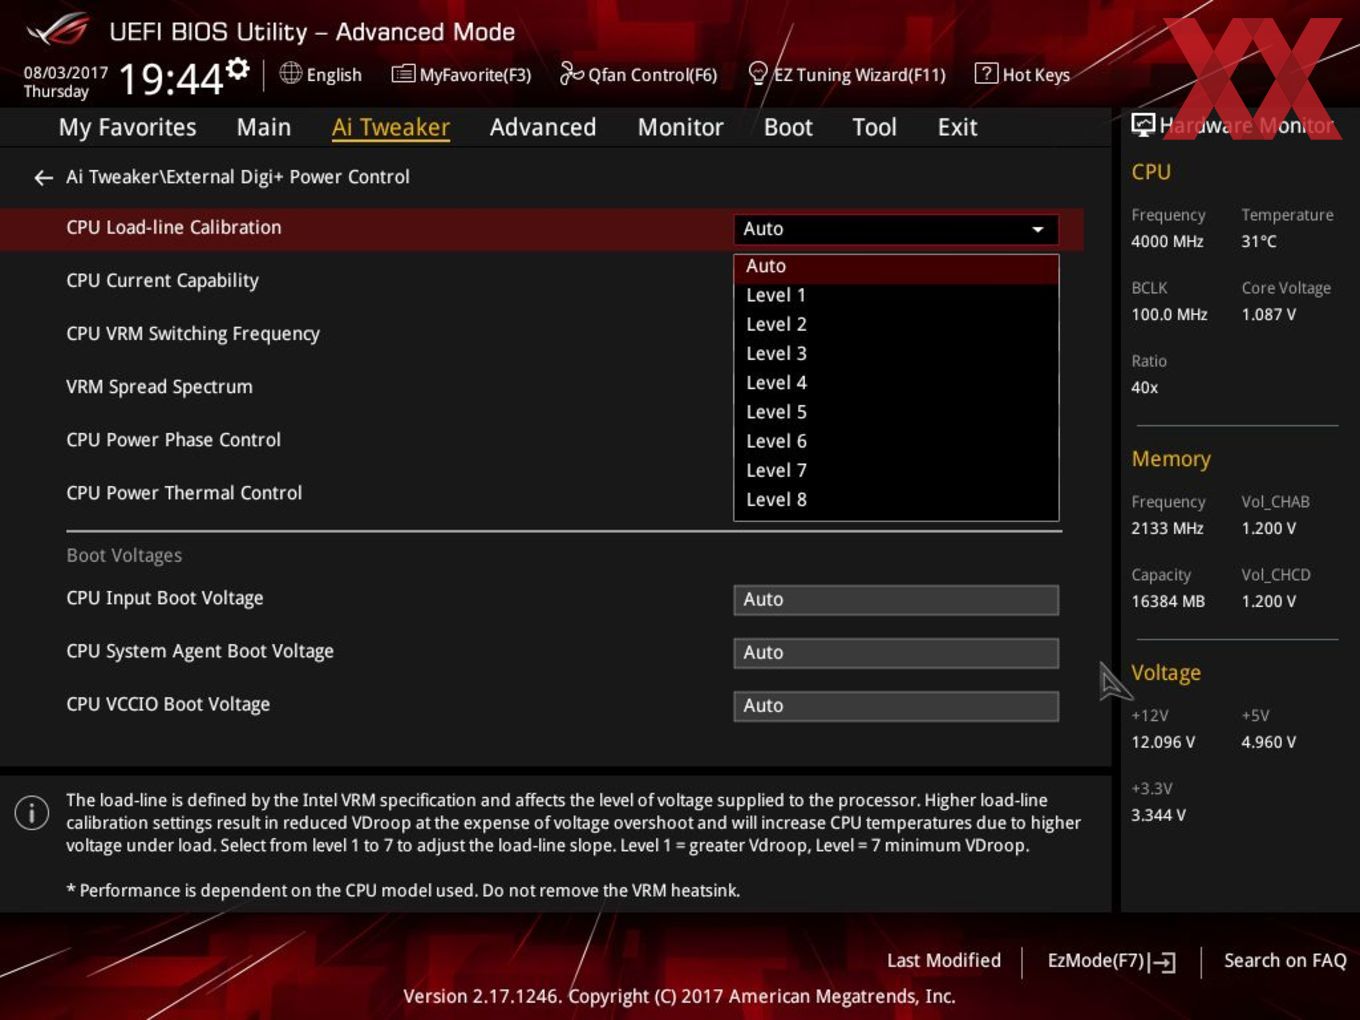Image resolution: width=1360 pixels, height=1020 pixels.
Task: Click the Voltage heading in Hardware Monitor
Action: click(1166, 673)
